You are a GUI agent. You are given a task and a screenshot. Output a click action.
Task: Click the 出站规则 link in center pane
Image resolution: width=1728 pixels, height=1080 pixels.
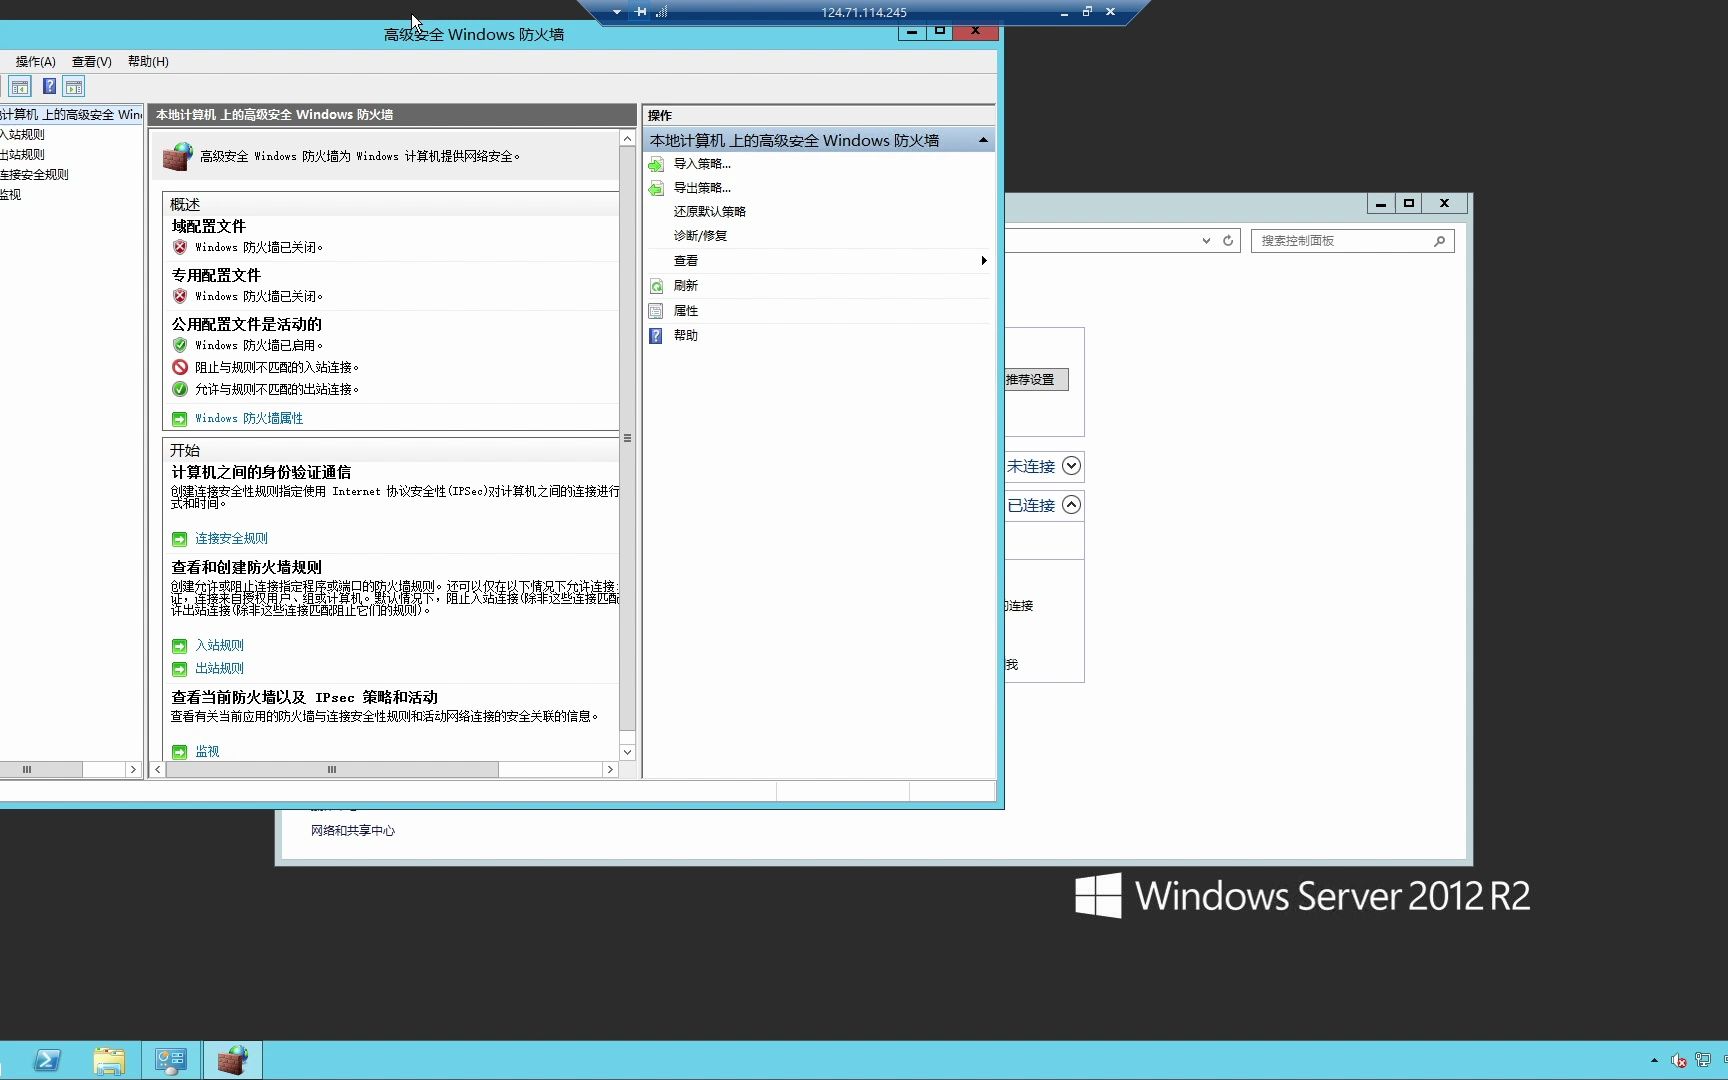(x=219, y=669)
